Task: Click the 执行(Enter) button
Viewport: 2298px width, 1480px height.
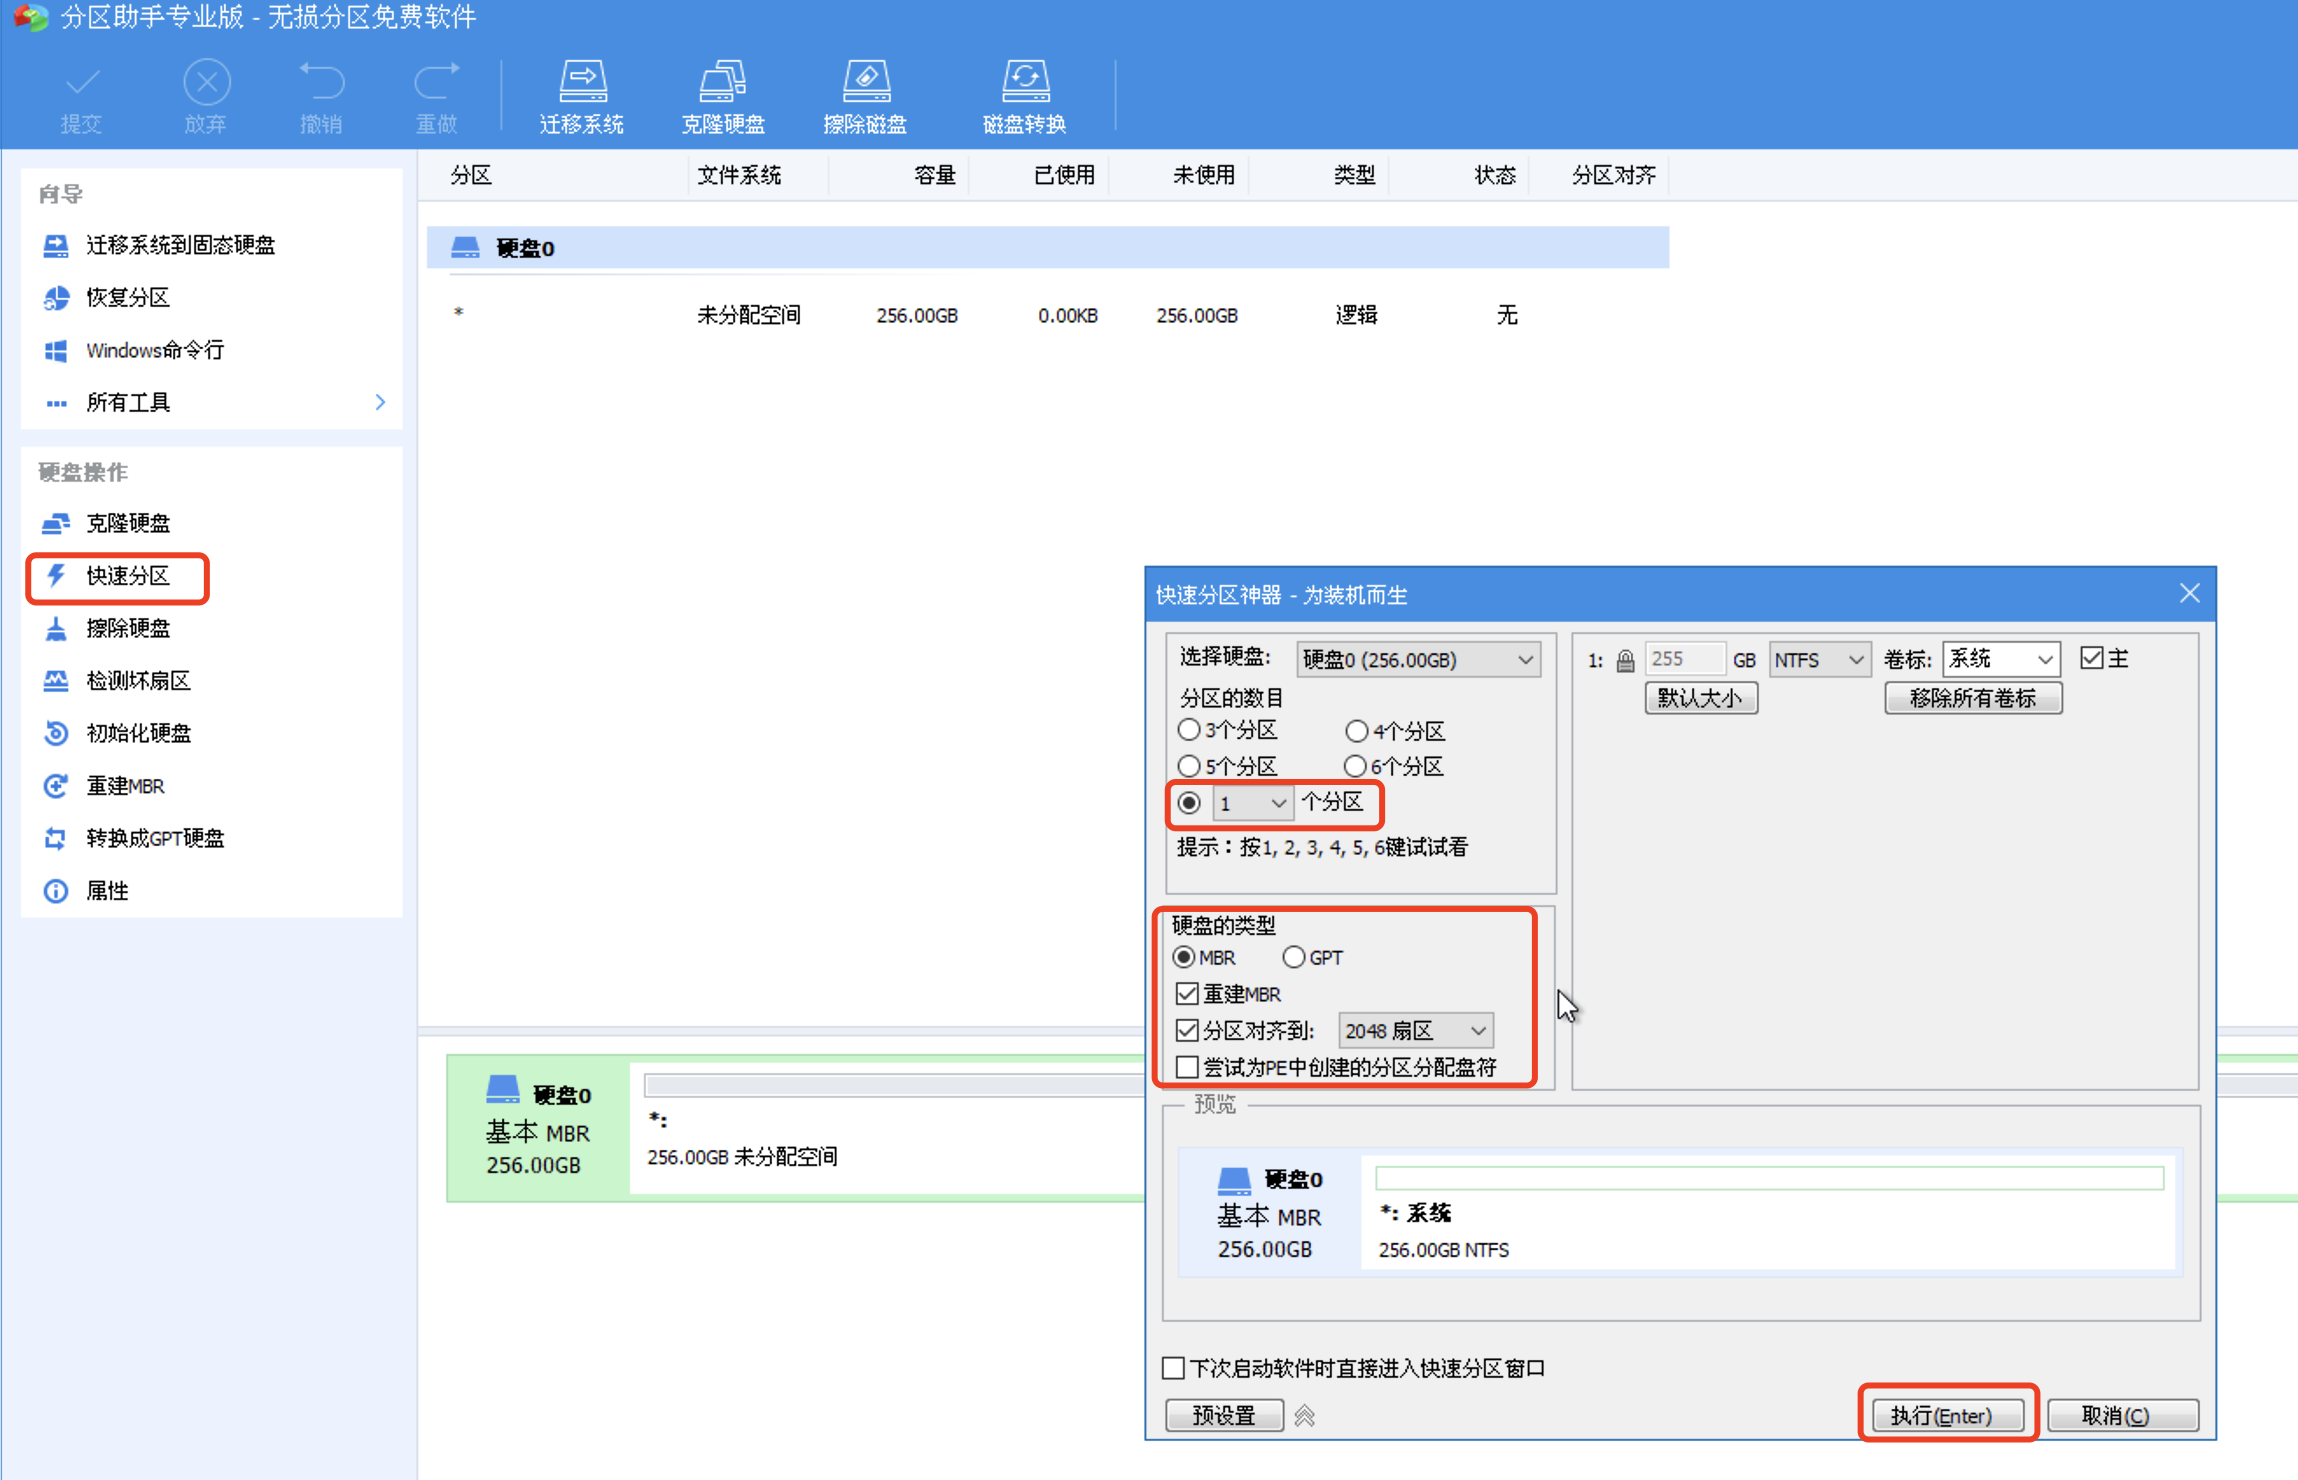Action: point(1945,1415)
